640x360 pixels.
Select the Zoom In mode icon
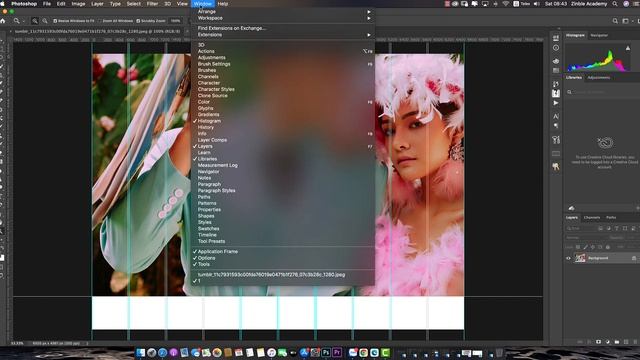pos(35,21)
